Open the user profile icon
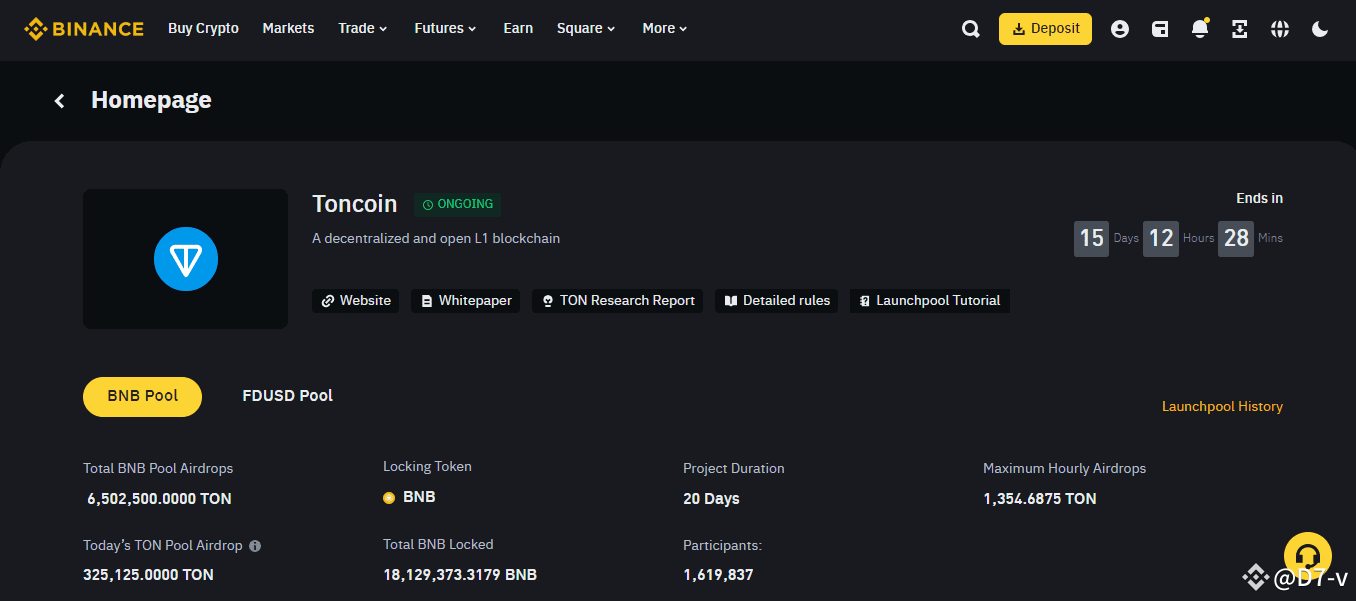The height and width of the screenshot is (601, 1356). click(1120, 29)
